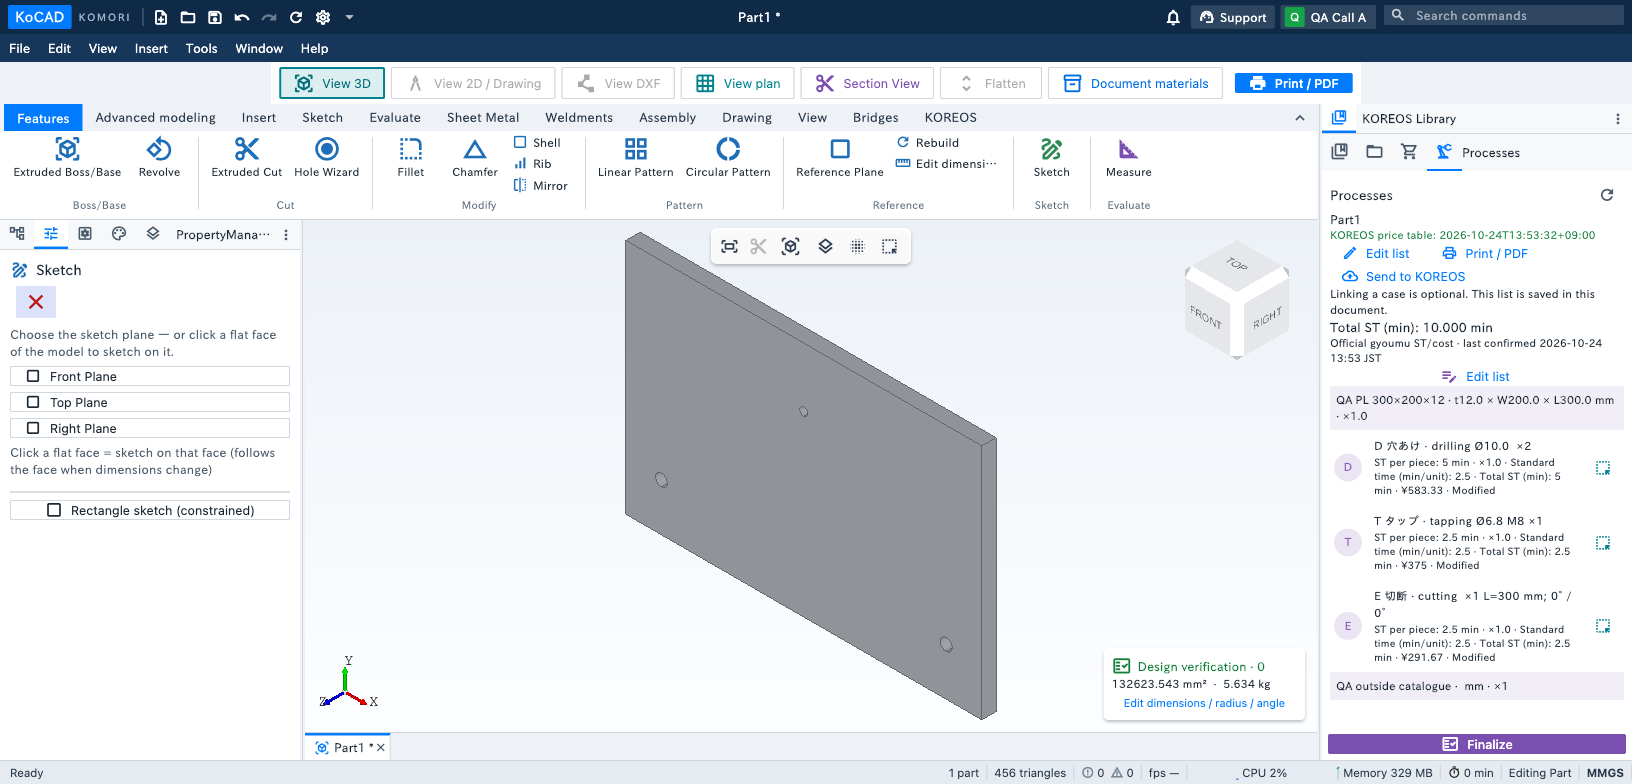Click the save icon in title bar
The width and height of the screenshot is (1632, 784).
215,17
